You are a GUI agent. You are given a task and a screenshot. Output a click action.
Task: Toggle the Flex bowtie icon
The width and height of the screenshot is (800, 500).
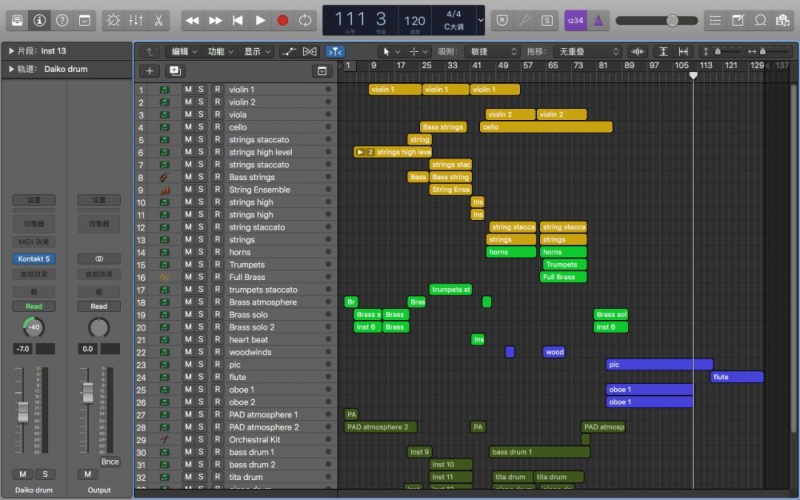point(309,52)
